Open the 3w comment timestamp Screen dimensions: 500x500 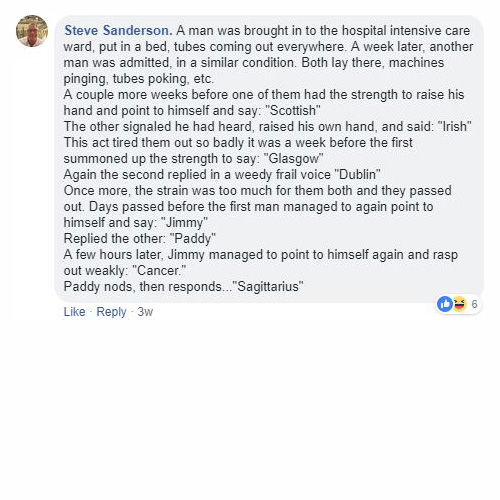point(145,312)
